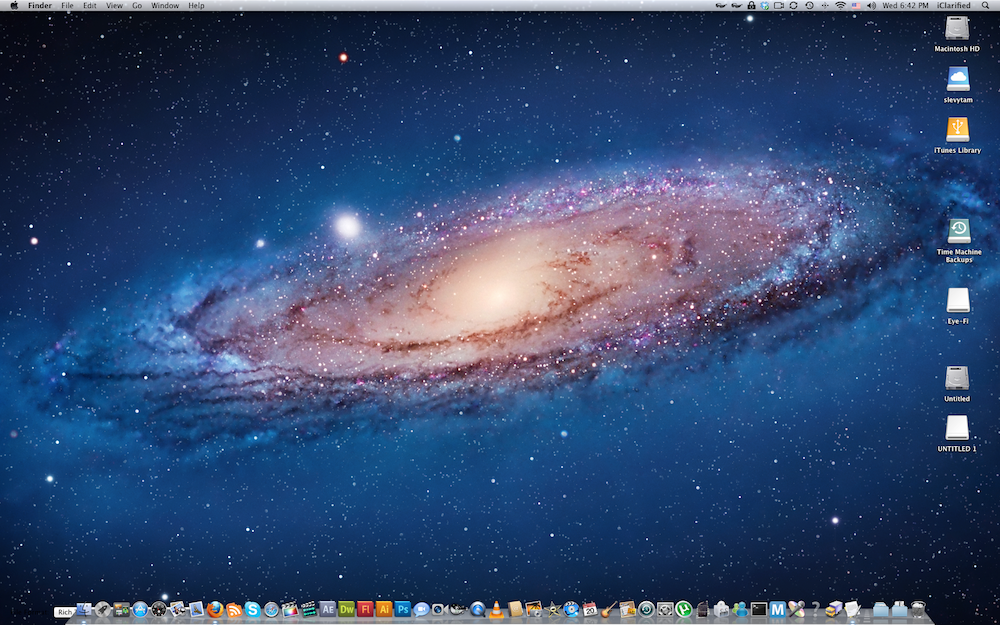Open Time Machine menu bar icon

coord(810,5)
